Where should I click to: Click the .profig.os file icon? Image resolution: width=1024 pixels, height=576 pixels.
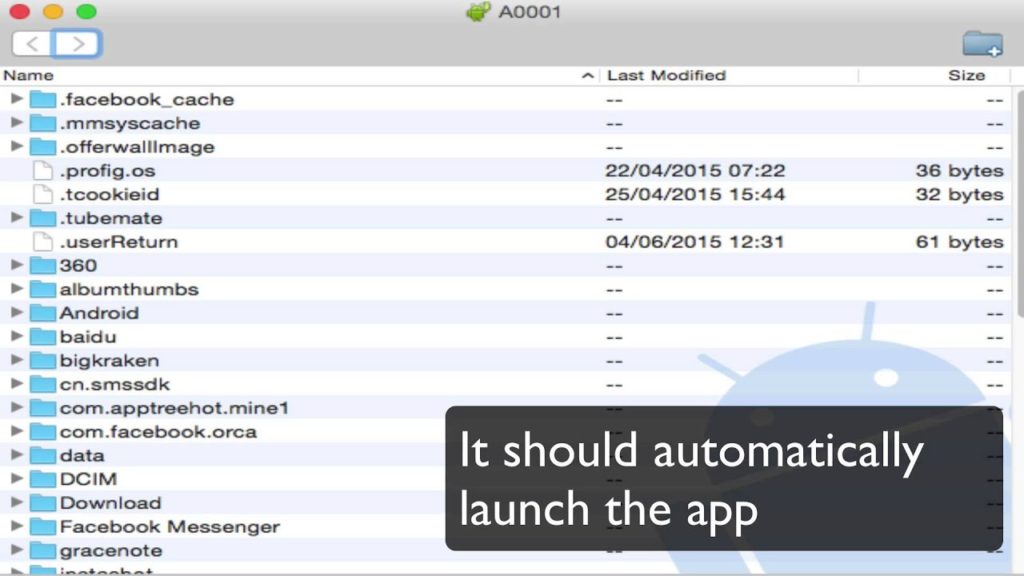(x=42, y=170)
